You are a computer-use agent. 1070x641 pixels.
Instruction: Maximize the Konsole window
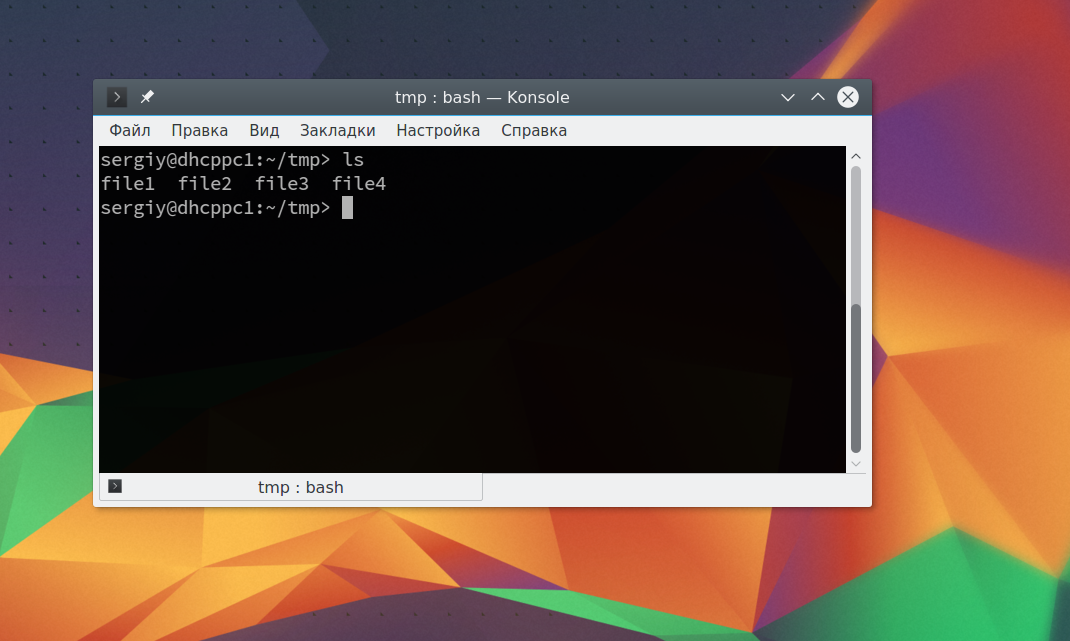(818, 97)
